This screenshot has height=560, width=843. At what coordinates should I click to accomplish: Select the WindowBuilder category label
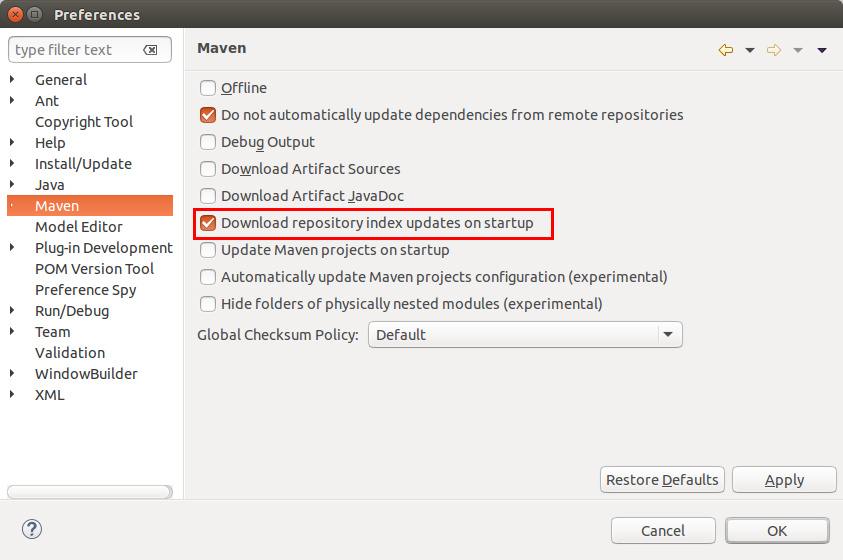point(86,374)
